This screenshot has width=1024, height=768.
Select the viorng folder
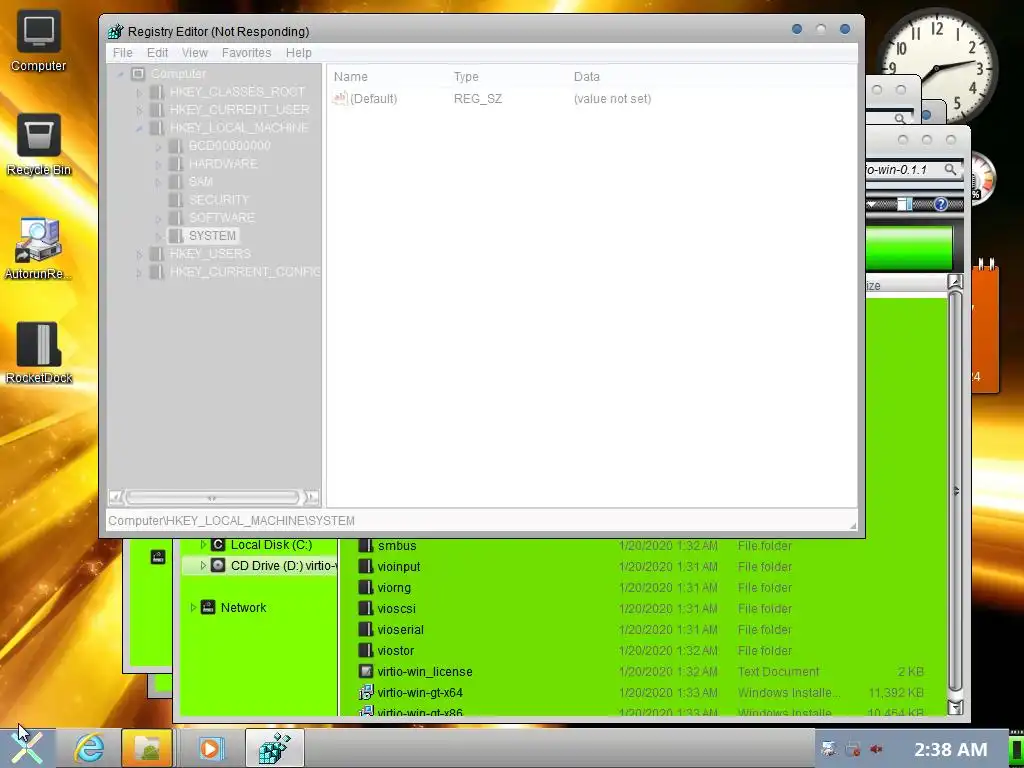coord(394,587)
